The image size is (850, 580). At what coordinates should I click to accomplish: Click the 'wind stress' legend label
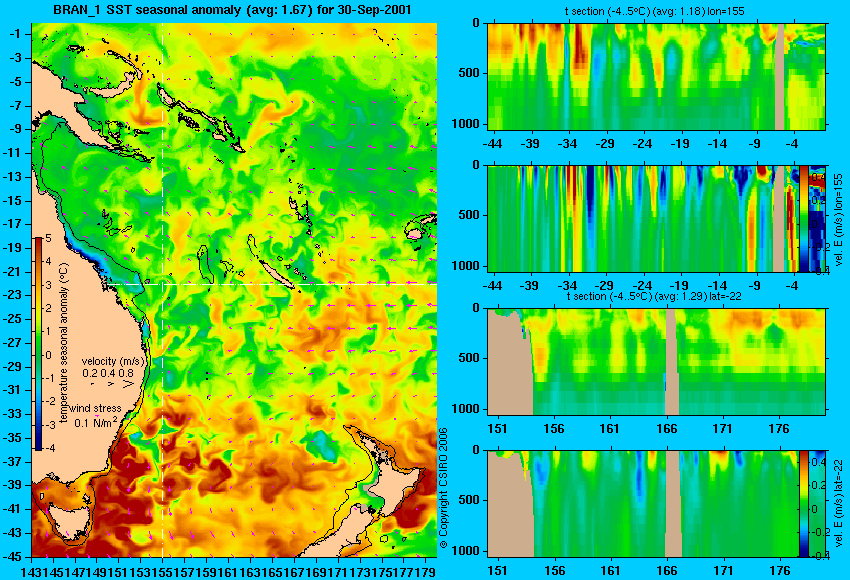pyautogui.click(x=95, y=408)
